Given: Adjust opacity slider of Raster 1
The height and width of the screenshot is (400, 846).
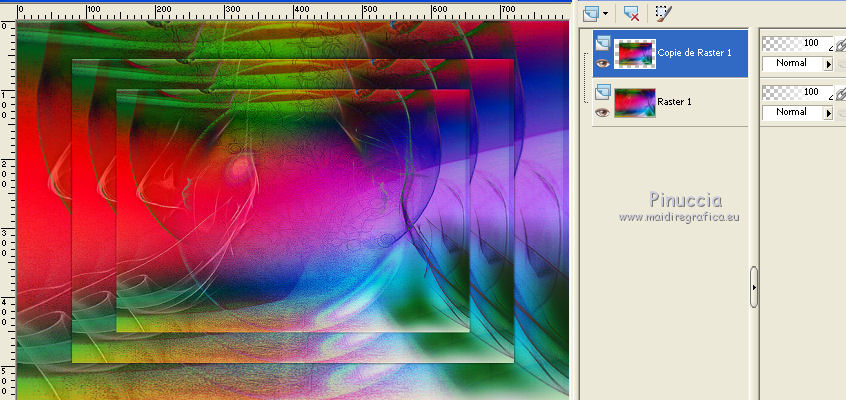Looking at the screenshot, I should [x=797, y=92].
